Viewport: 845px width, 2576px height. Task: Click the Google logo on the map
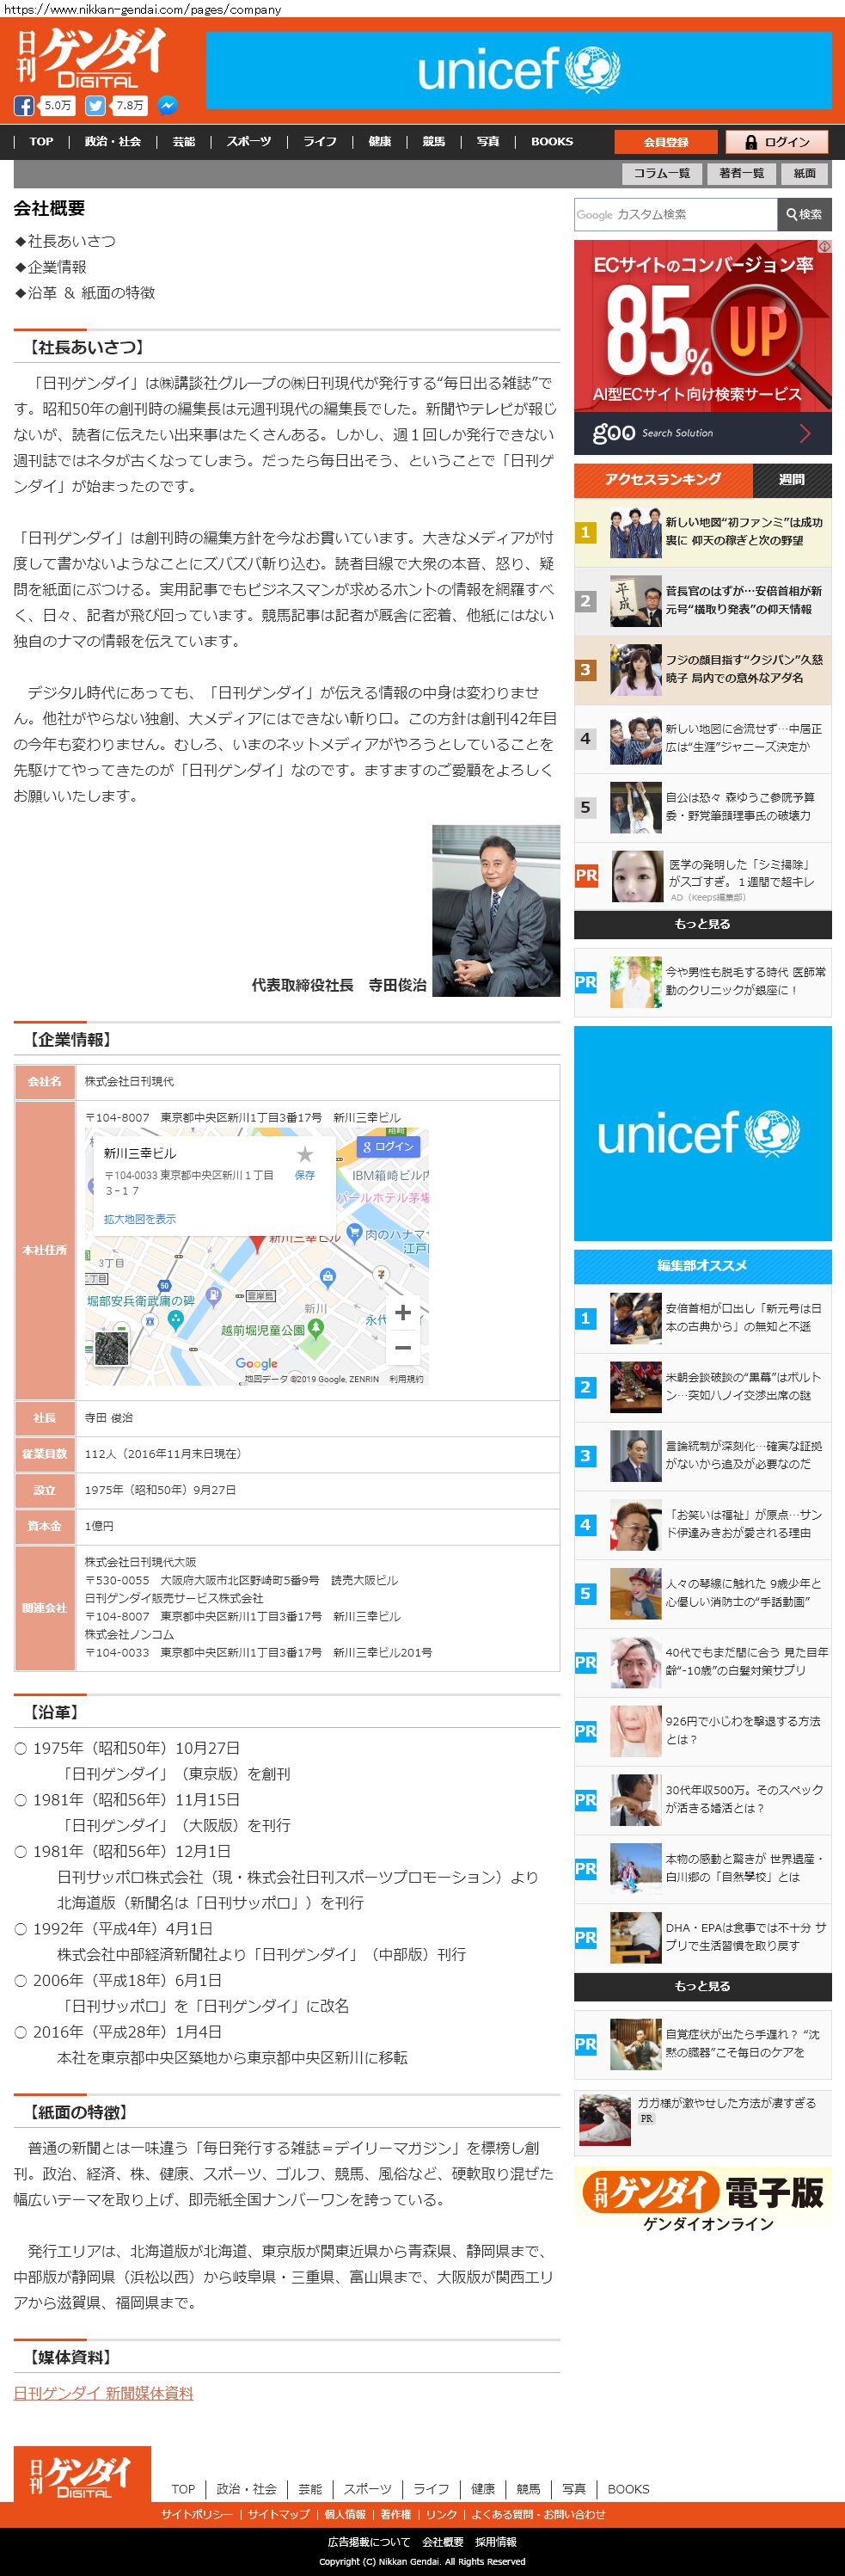click(257, 1363)
